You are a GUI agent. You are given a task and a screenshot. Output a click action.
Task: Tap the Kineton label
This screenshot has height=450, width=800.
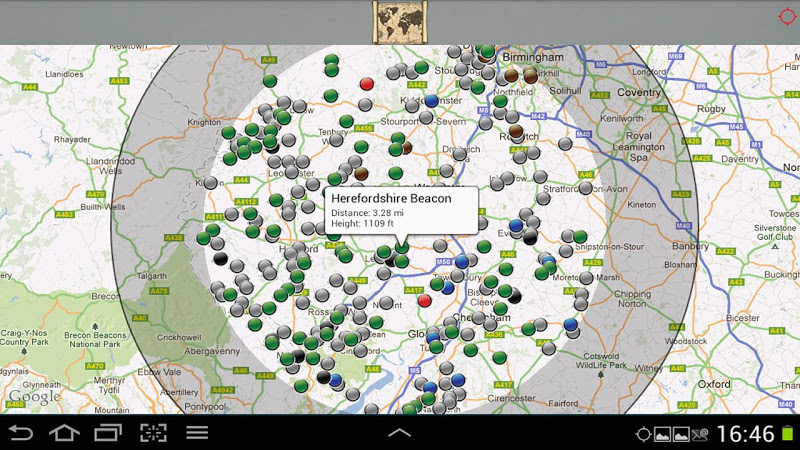642,205
